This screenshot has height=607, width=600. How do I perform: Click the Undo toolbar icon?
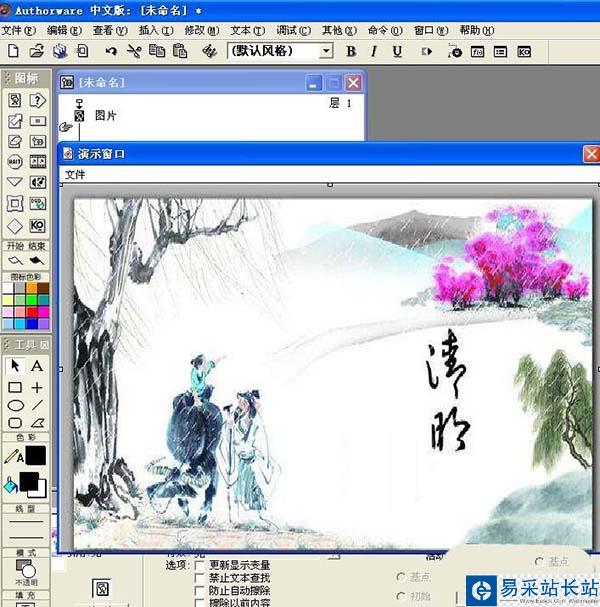[x=111, y=51]
